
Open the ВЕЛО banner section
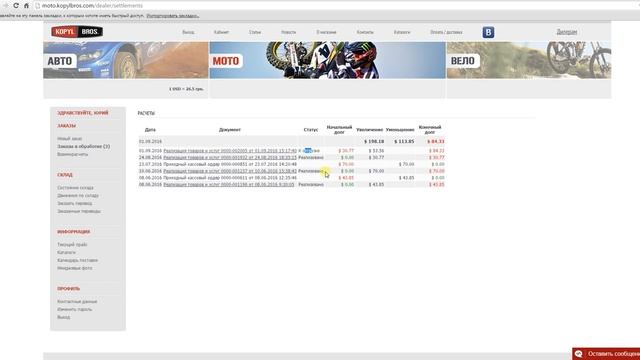coord(529,60)
